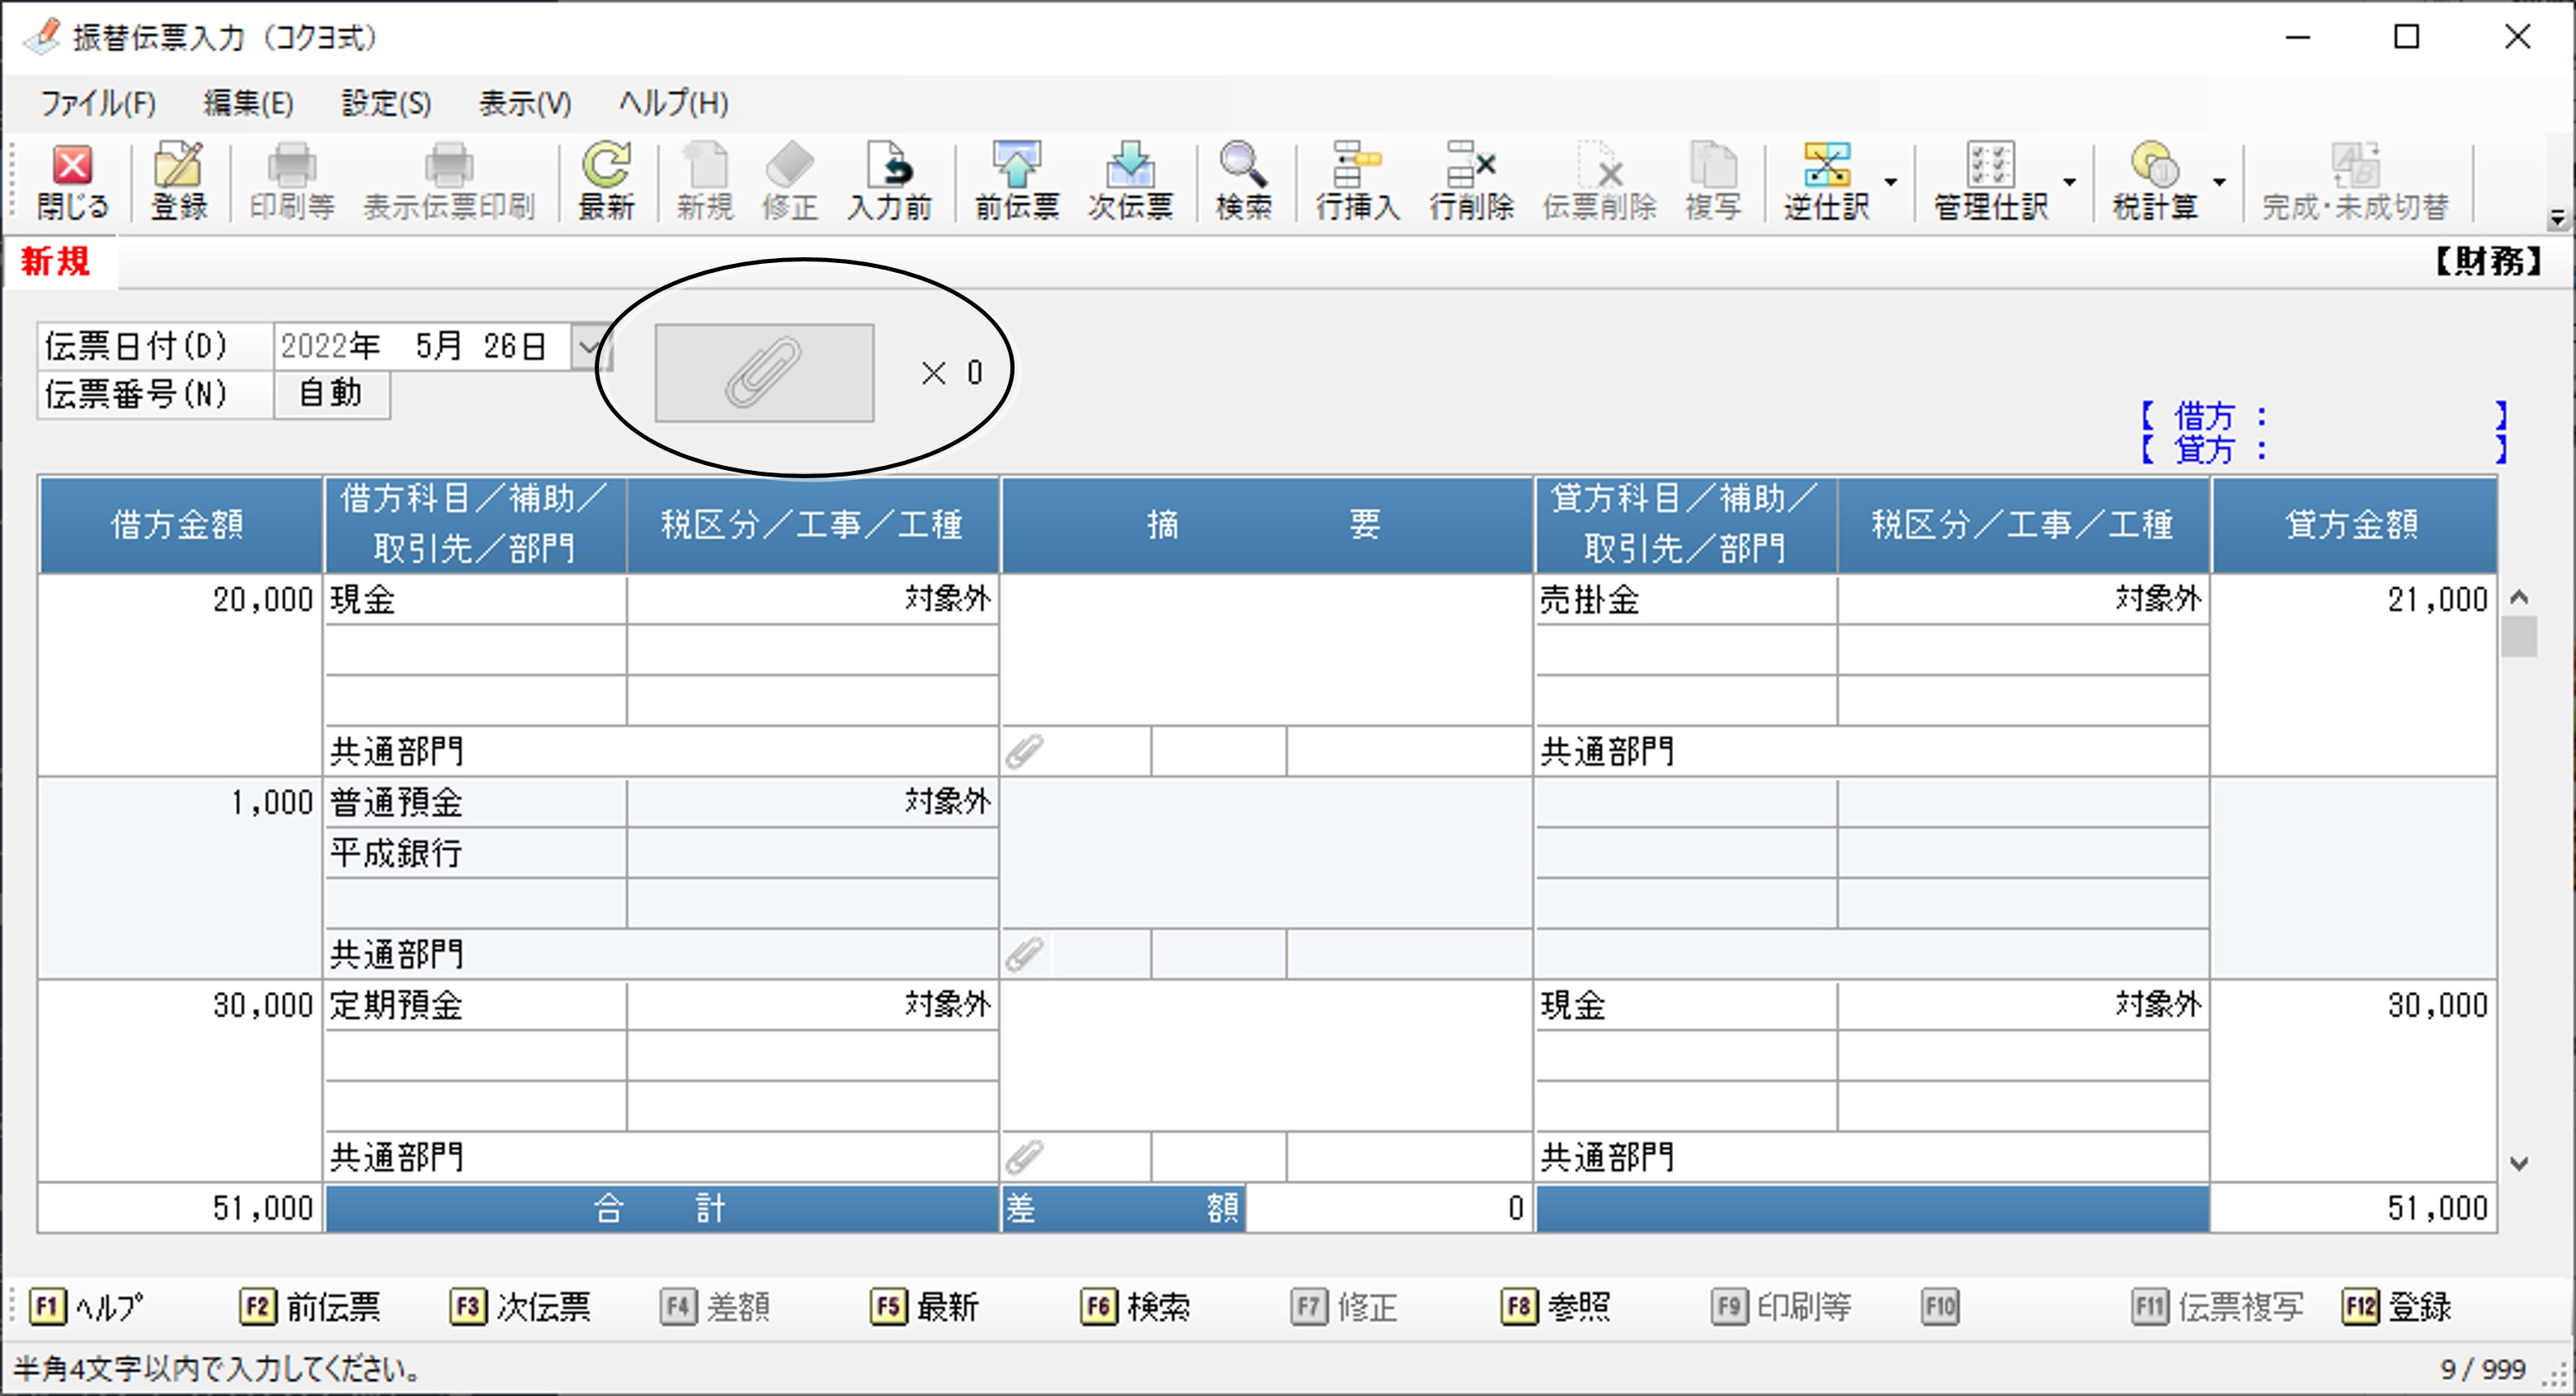Click the 自動 slip number field

[x=332, y=394]
